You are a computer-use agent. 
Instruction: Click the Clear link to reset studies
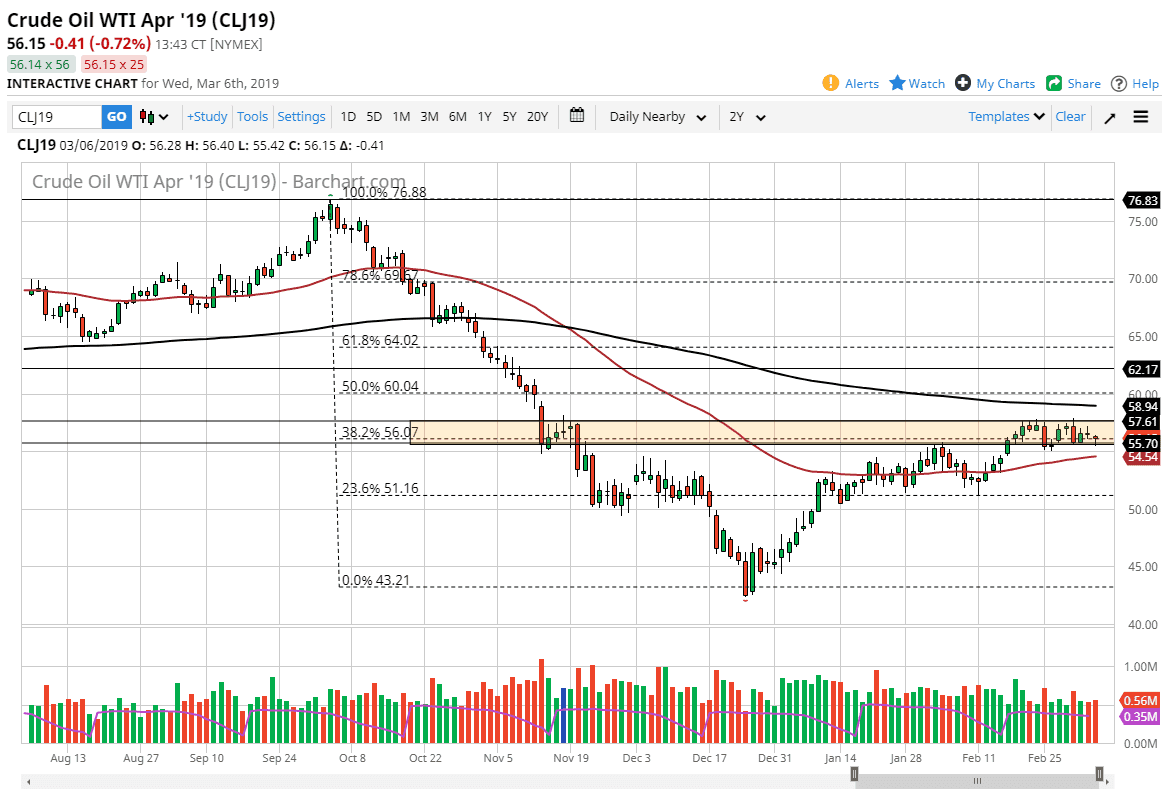[x=1070, y=117]
